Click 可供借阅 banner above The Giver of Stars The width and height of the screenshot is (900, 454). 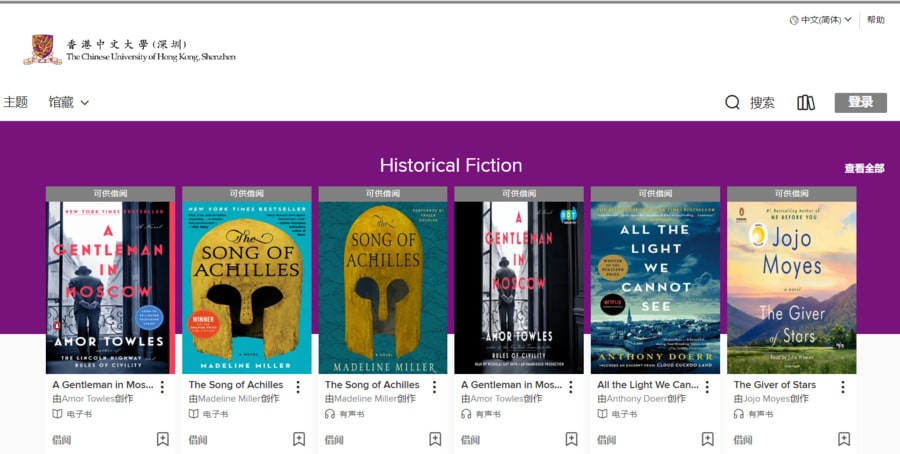(x=792, y=194)
